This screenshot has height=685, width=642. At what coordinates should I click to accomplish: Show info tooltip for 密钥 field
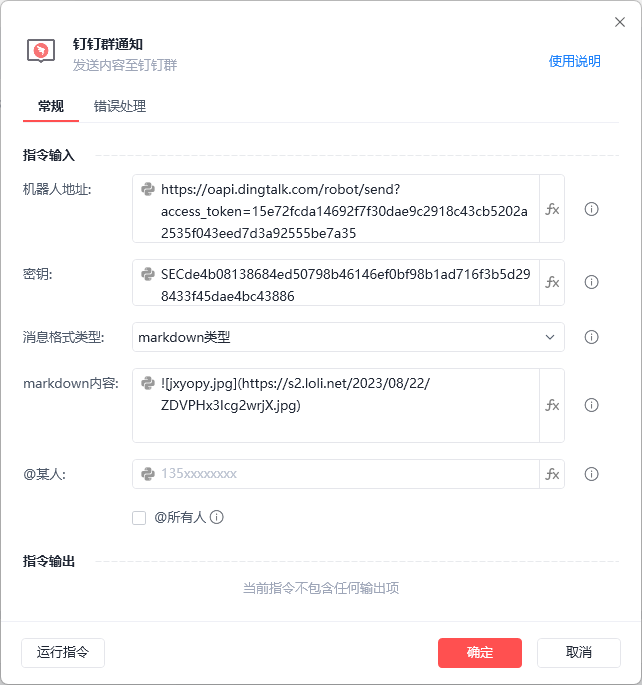[x=591, y=282]
